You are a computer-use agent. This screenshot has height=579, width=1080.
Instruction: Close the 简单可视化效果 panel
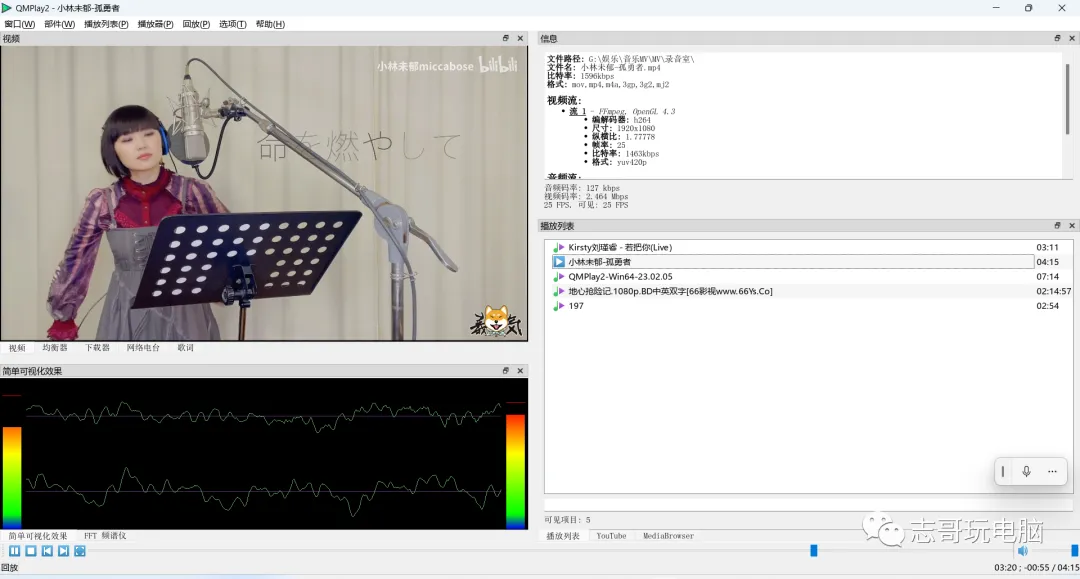(520, 370)
